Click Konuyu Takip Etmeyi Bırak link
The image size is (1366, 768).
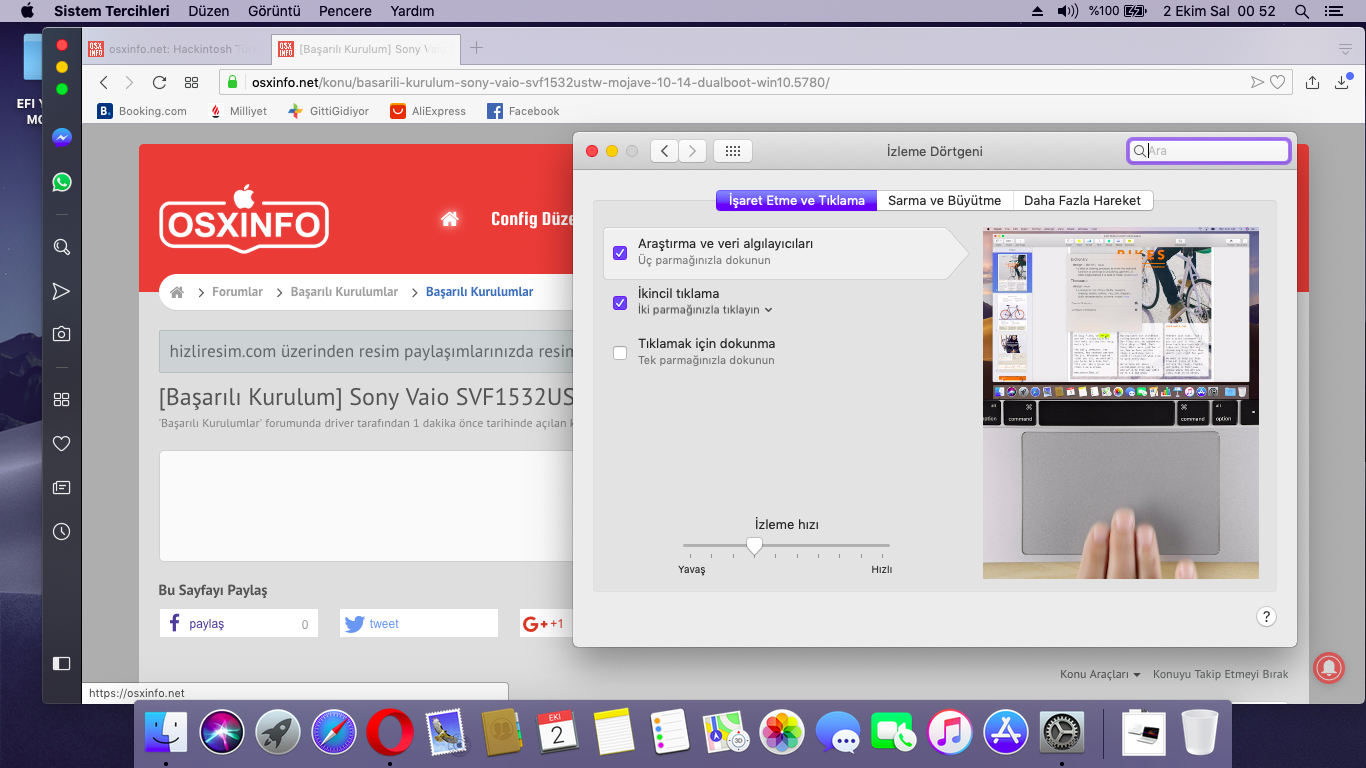1220,675
